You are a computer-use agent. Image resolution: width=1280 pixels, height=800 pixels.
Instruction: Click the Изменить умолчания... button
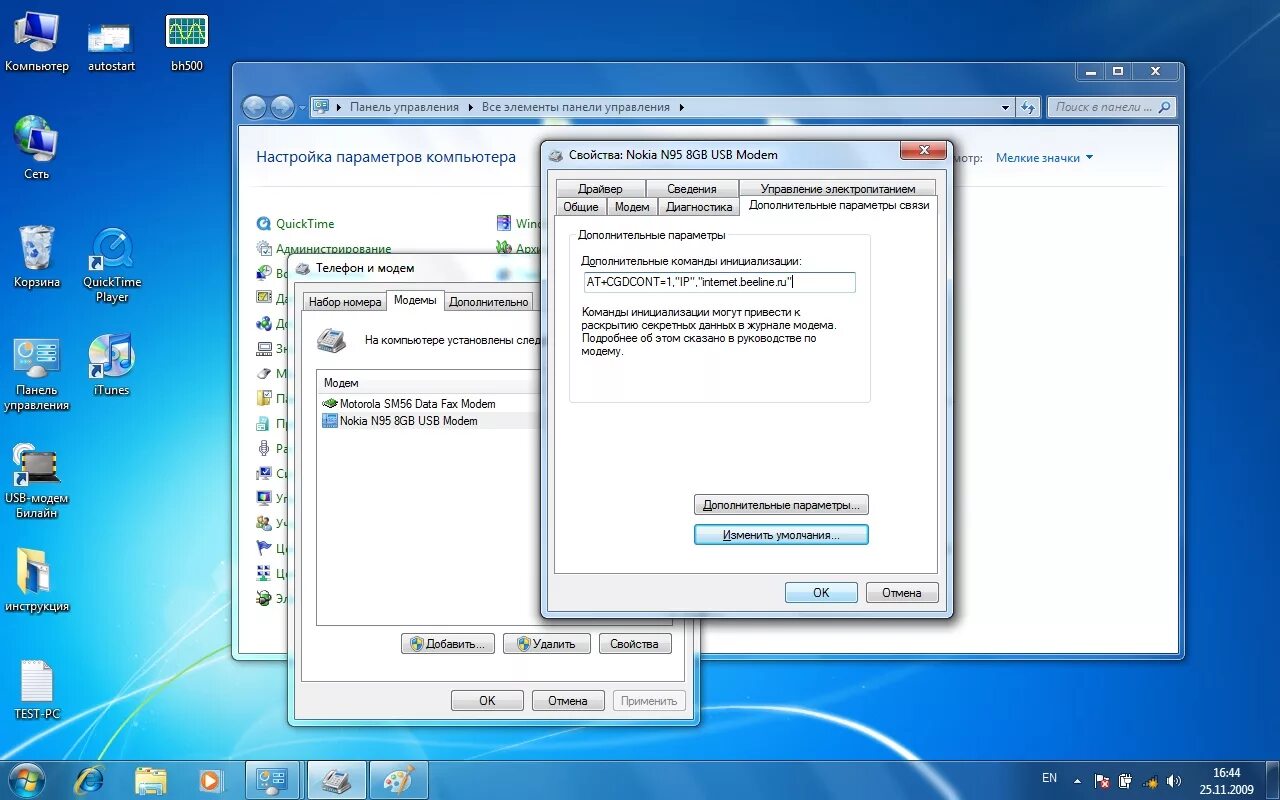click(781, 535)
